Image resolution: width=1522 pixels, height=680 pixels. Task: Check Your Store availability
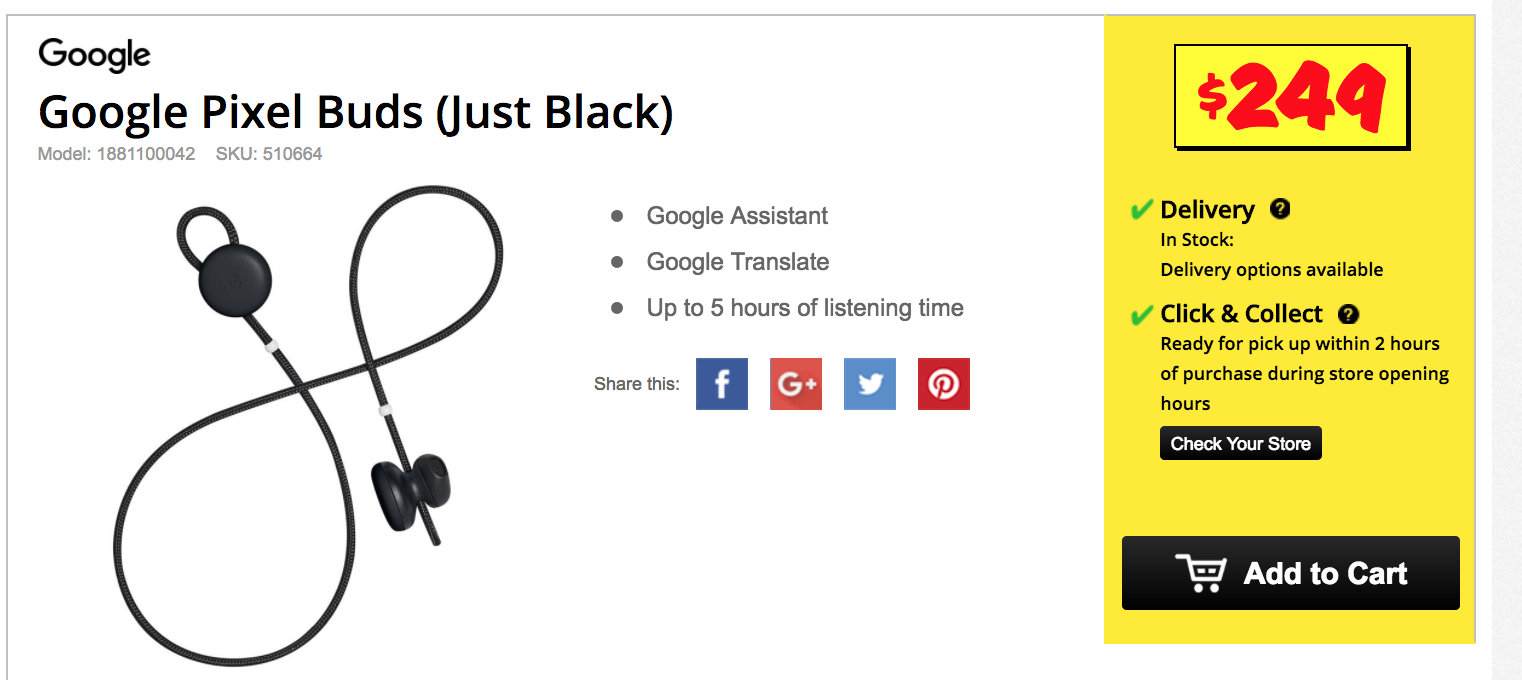coord(1241,444)
